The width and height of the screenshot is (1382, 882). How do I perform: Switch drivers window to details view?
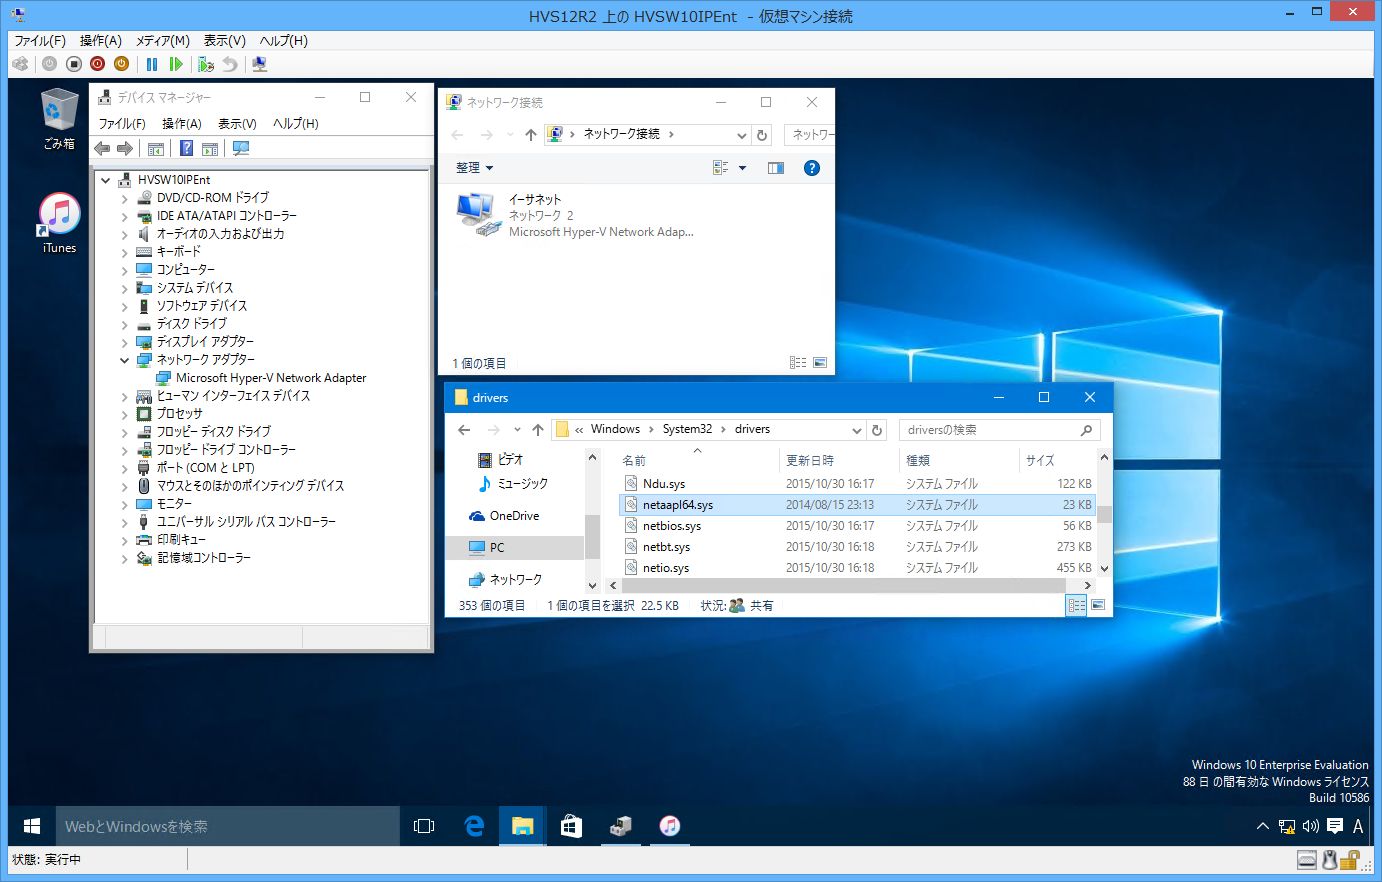[1076, 605]
